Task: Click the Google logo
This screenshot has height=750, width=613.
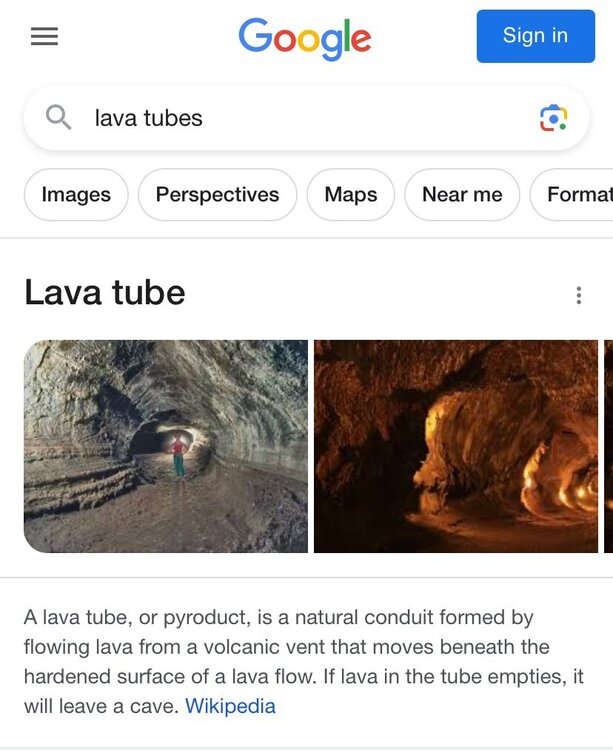Action: tap(305, 39)
